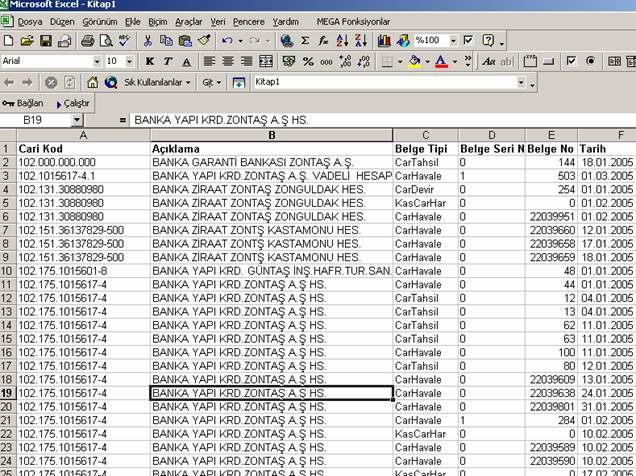636x476 pixels.
Task: Select row 19 header
Action: pyautogui.click(x=8, y=393)
